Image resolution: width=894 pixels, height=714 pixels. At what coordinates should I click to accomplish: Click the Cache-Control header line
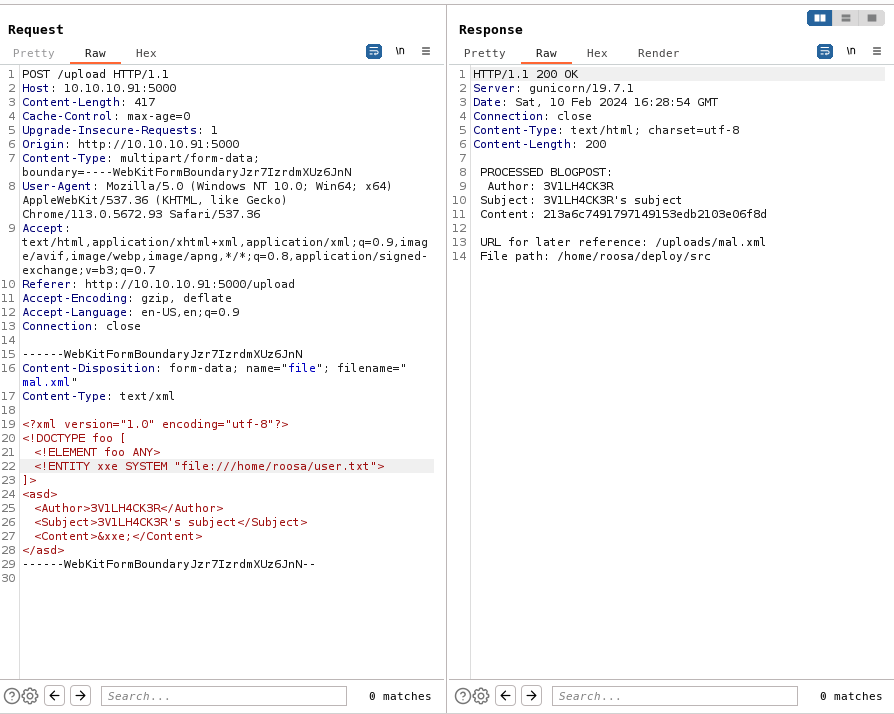coord(106,116)
